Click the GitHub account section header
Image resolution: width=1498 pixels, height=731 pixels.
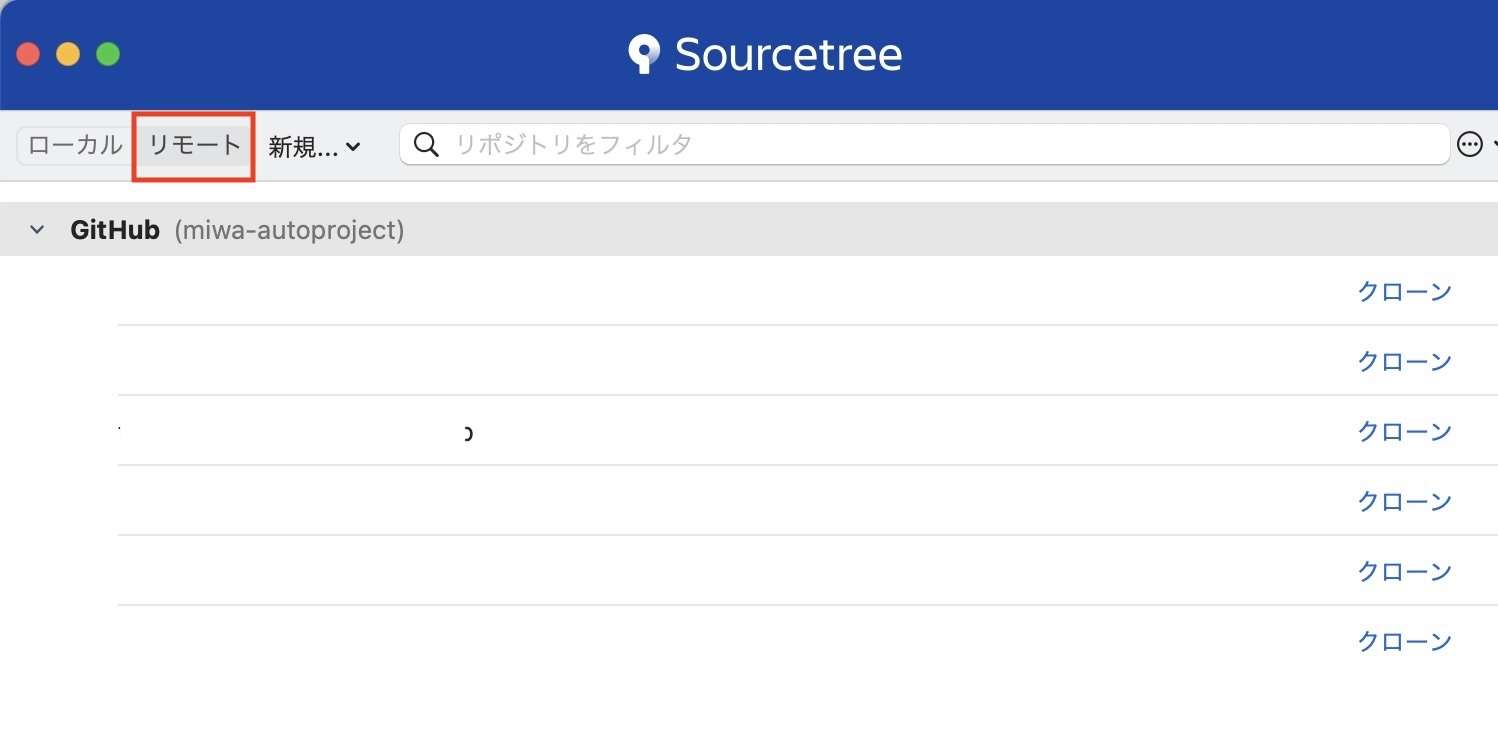pos(115,229)
